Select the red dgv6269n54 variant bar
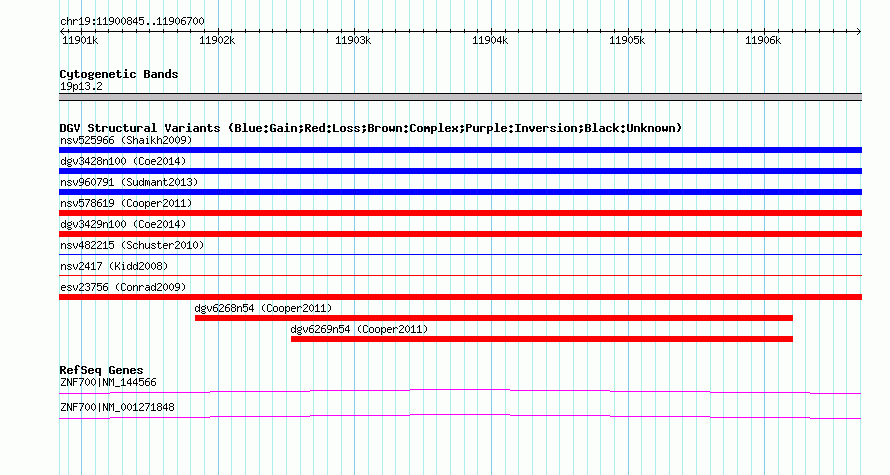 pyautogui.click(x=541, y=339)
